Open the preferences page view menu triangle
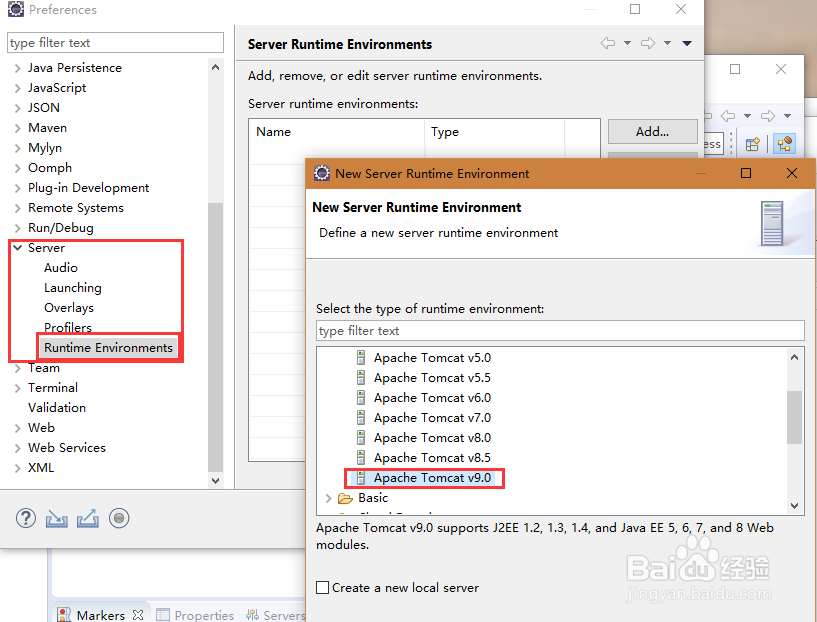The width and height of the screenshot is (817, 622). [x=687, y=43]
